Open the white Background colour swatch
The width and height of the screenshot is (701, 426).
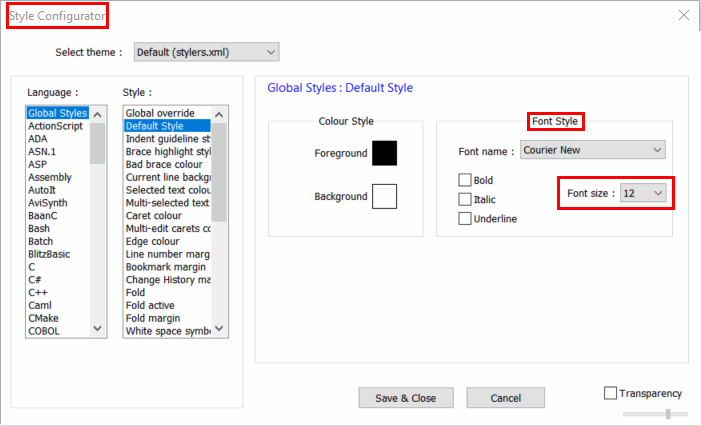click(384, 197)
